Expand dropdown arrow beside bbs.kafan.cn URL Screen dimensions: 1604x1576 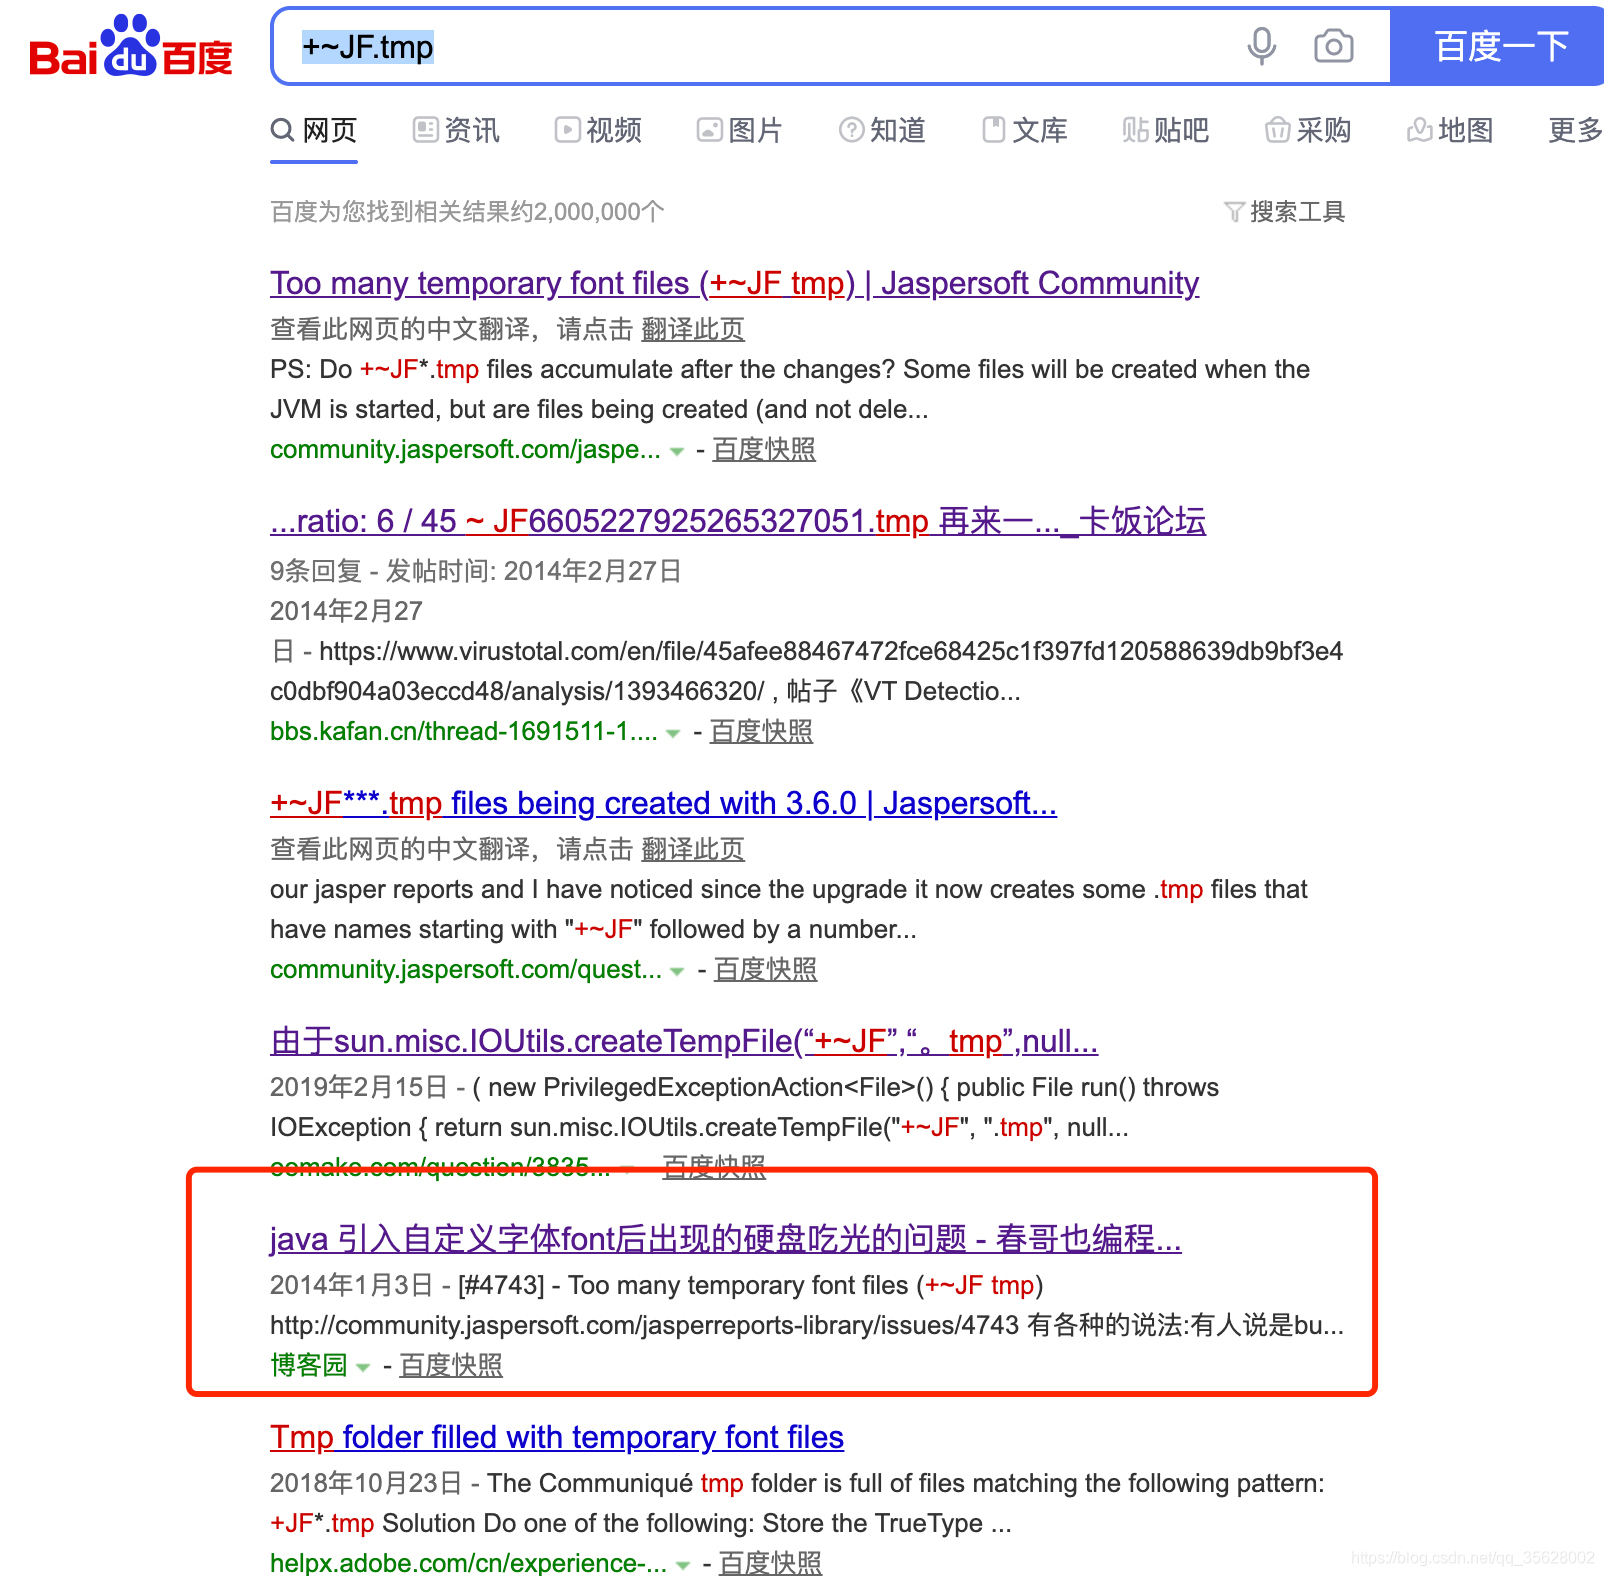tap(673, 734)
